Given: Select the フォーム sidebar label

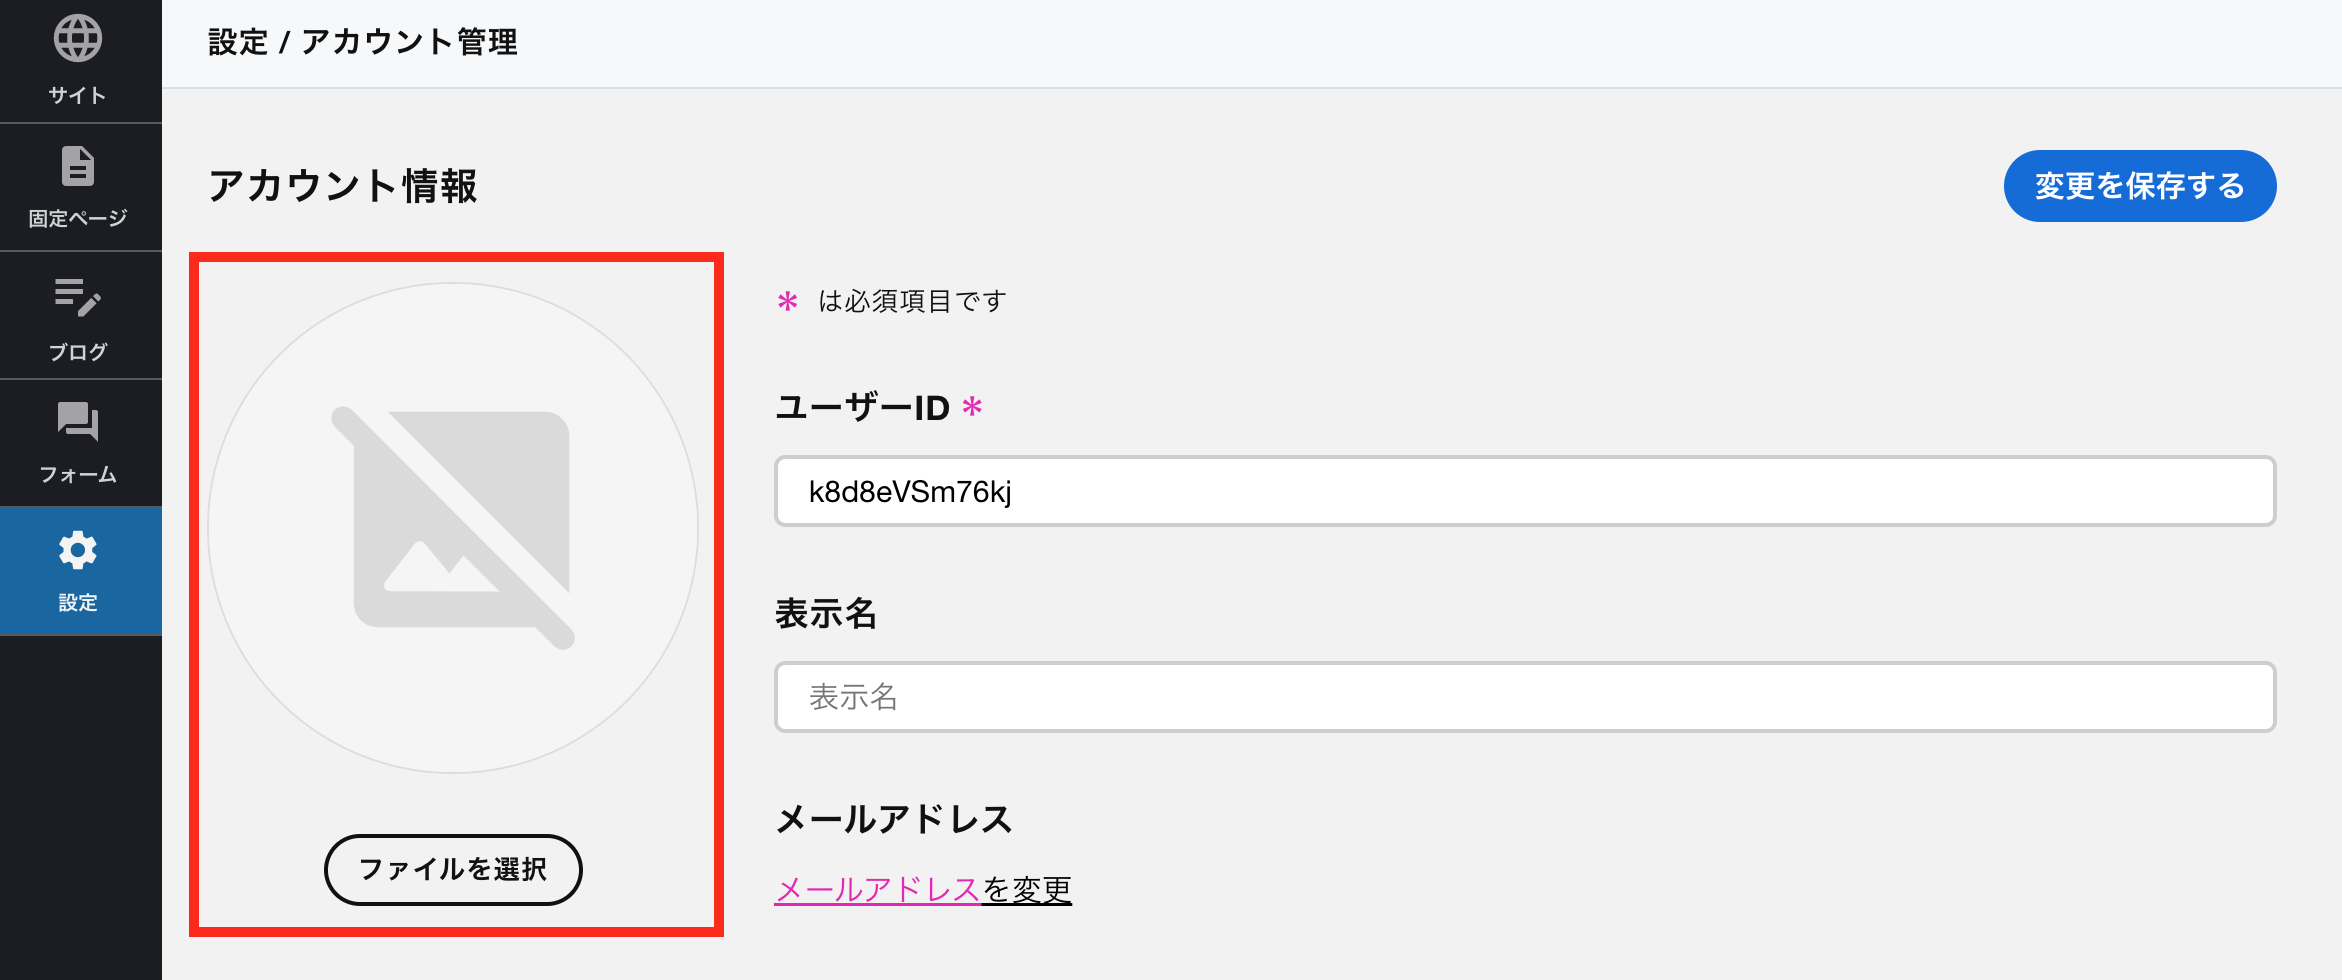Looking at the screenshot, I should pyautogui.click(x=78, y=474).
